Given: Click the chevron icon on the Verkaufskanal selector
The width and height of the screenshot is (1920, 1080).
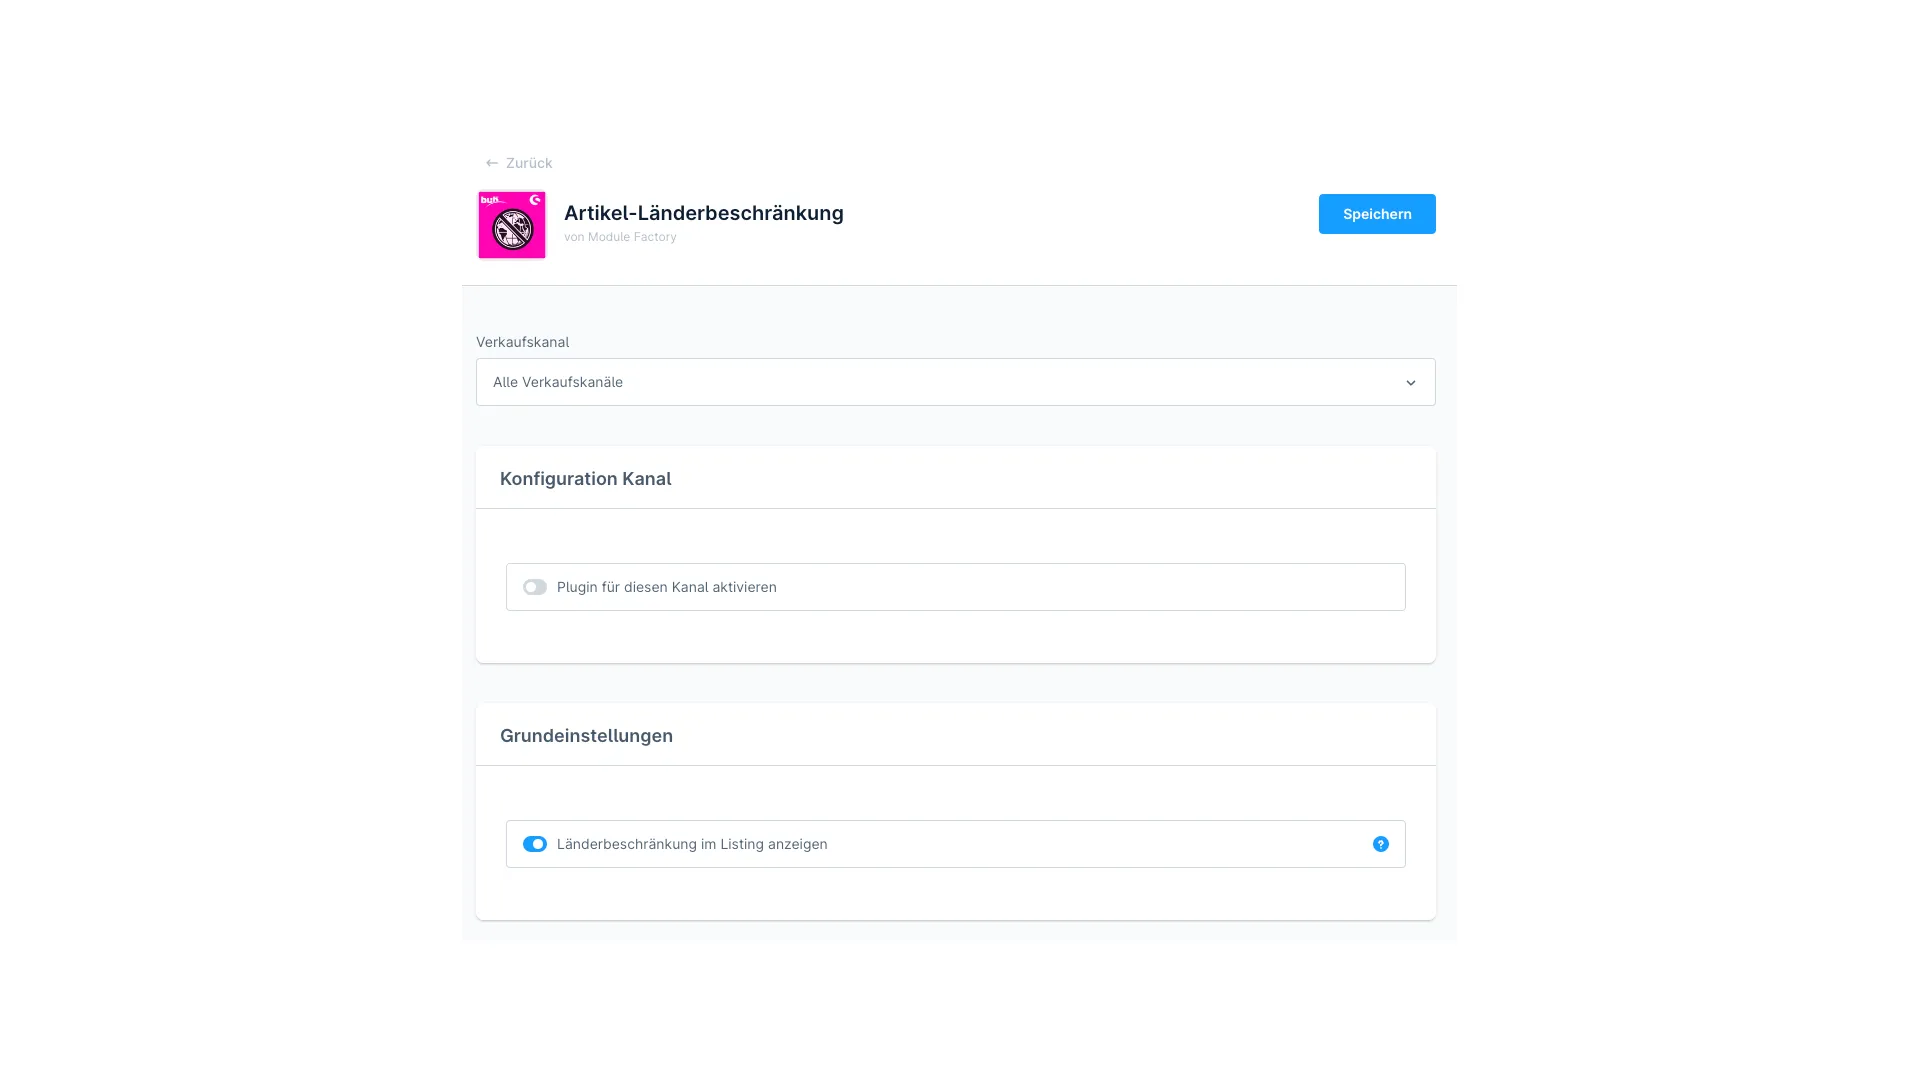Looking at the screenshot, I should pos(1411,382).
